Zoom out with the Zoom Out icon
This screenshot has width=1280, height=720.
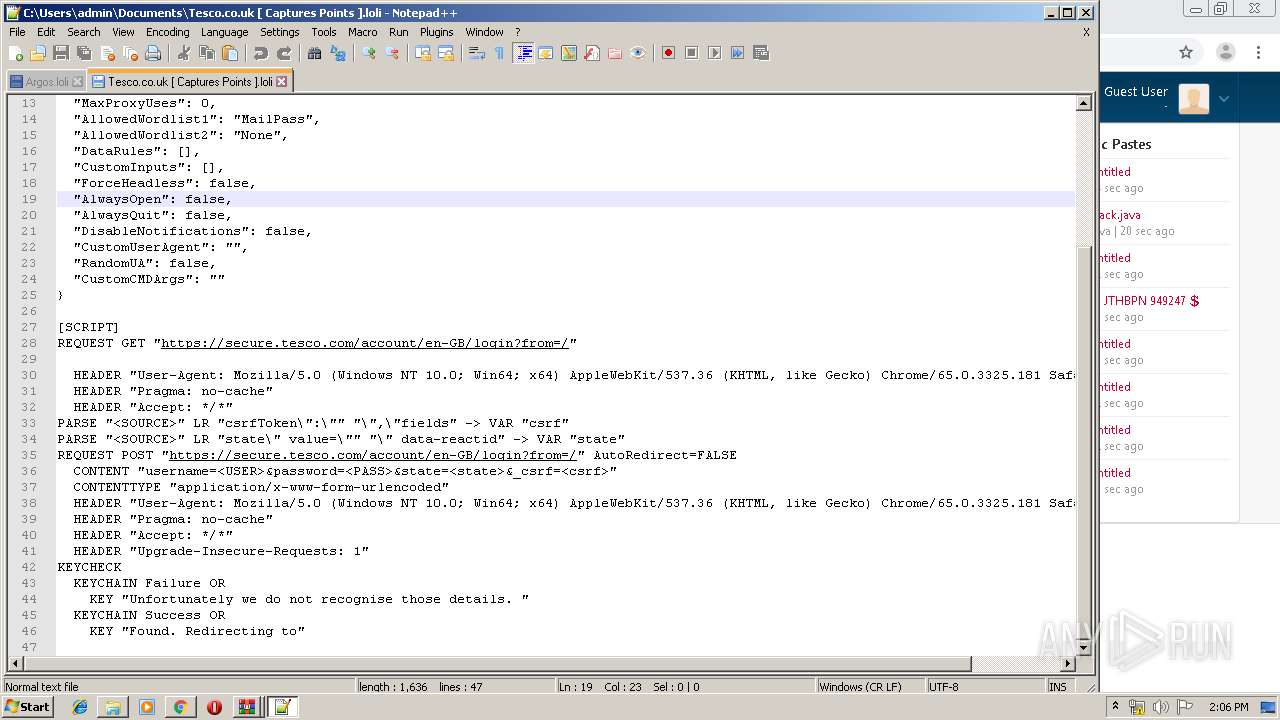392,53
